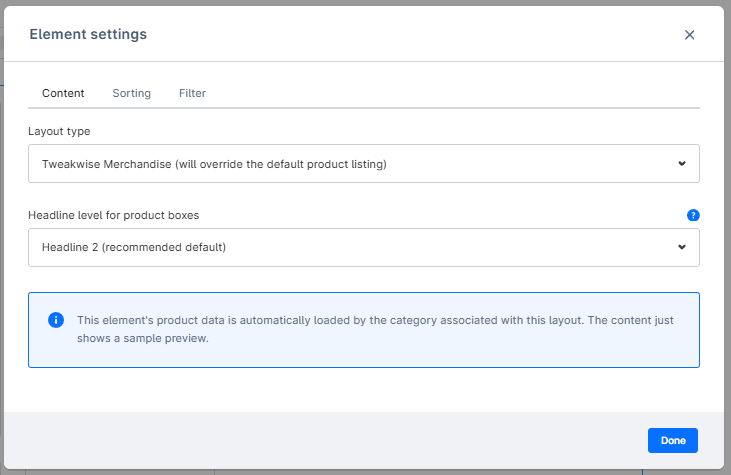Switch to the Sorting tab

pos(131,93)
